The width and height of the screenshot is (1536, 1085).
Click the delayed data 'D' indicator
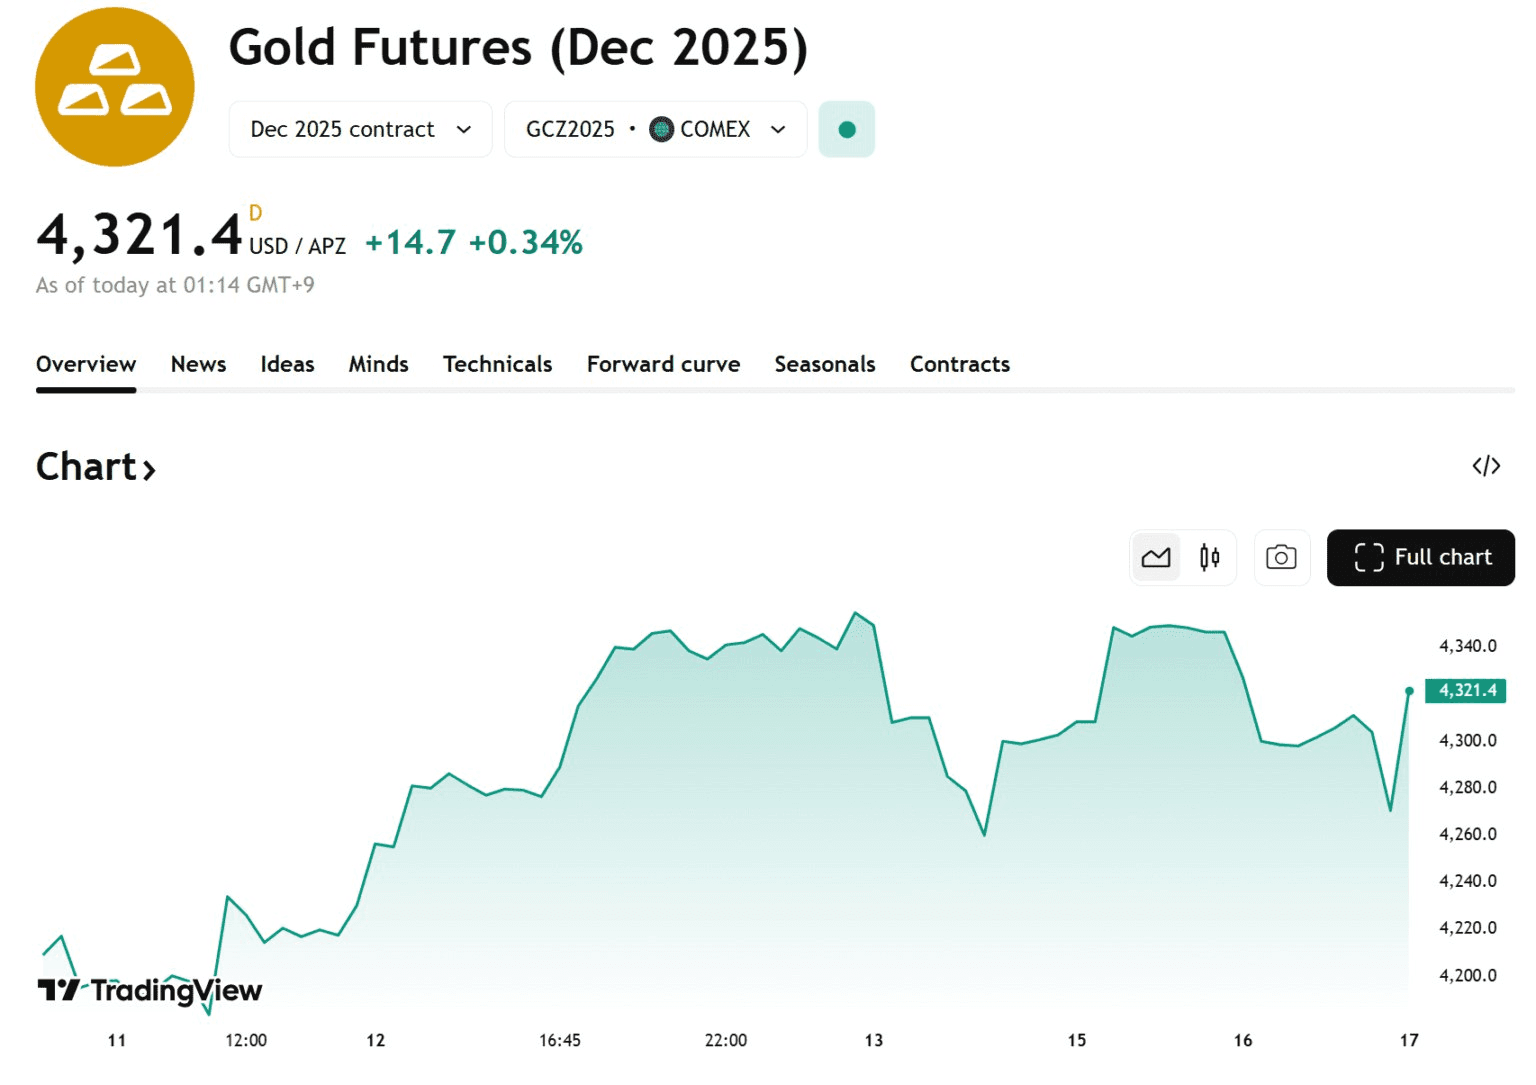pyautogui.click(x=256, y=213)
